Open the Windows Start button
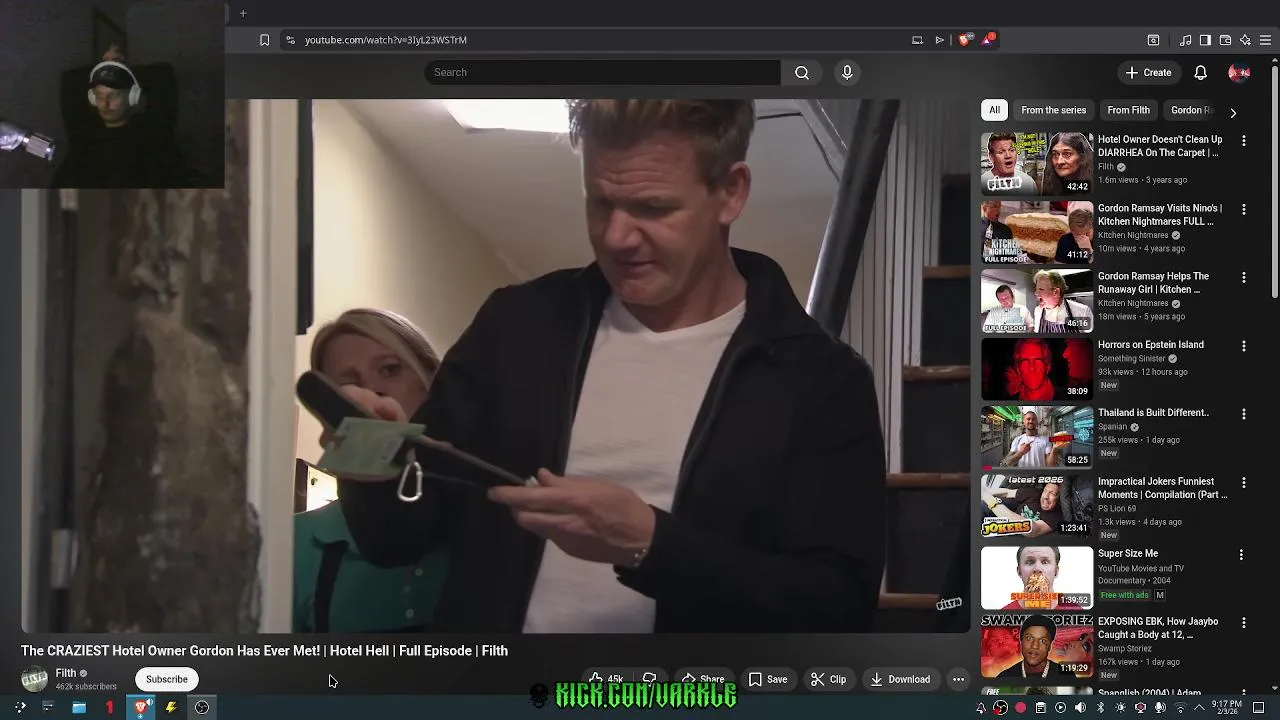The width and height of the screenshot is (1280, 720). (x=20, y=707)
